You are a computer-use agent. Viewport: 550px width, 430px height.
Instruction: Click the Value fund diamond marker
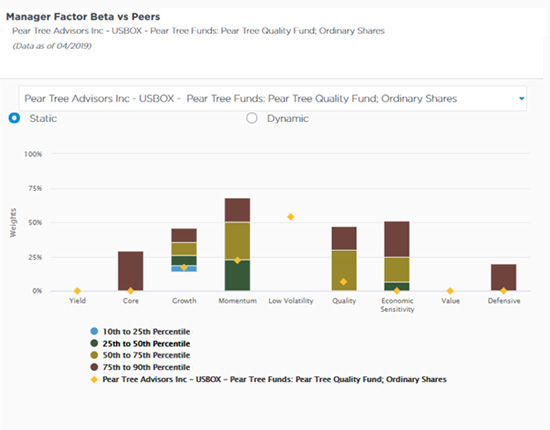450,291
